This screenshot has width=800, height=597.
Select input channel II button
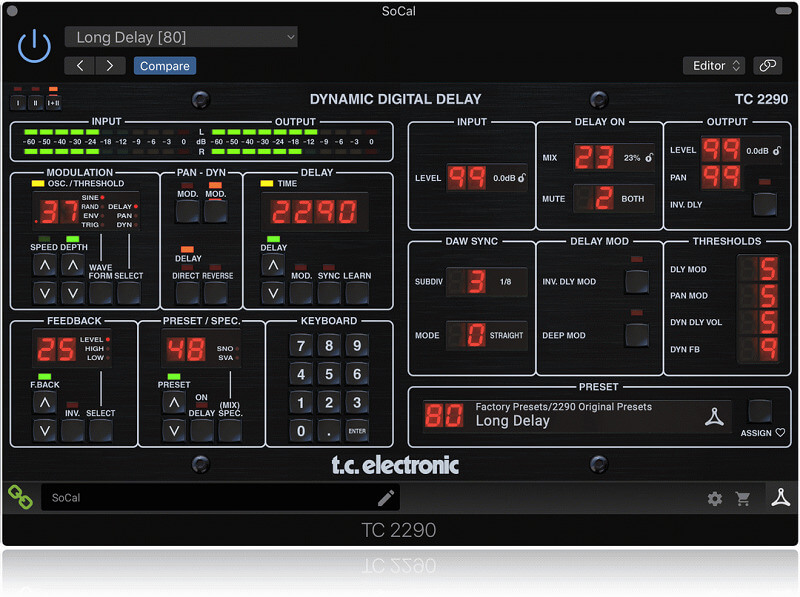click(35, 103)
